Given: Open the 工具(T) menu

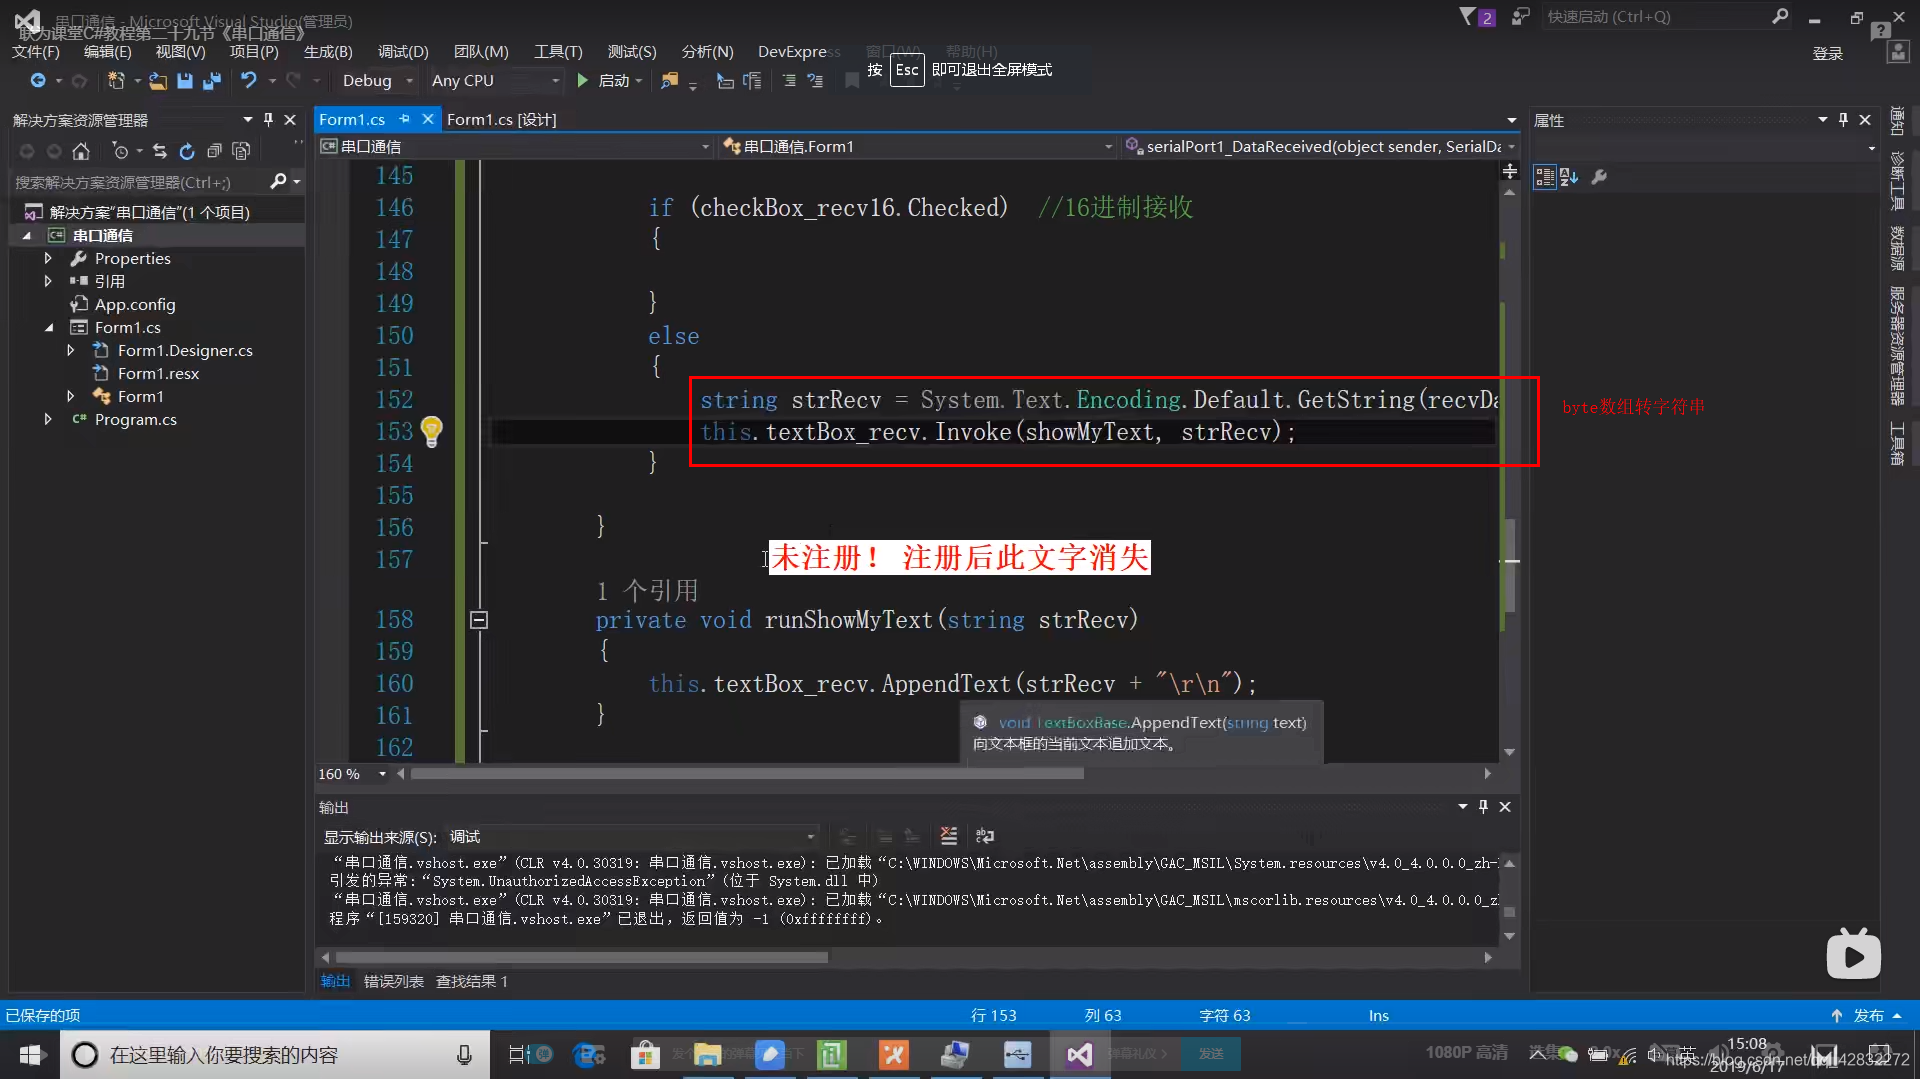Looking at the screenshot, I should [x=558, y=51].
